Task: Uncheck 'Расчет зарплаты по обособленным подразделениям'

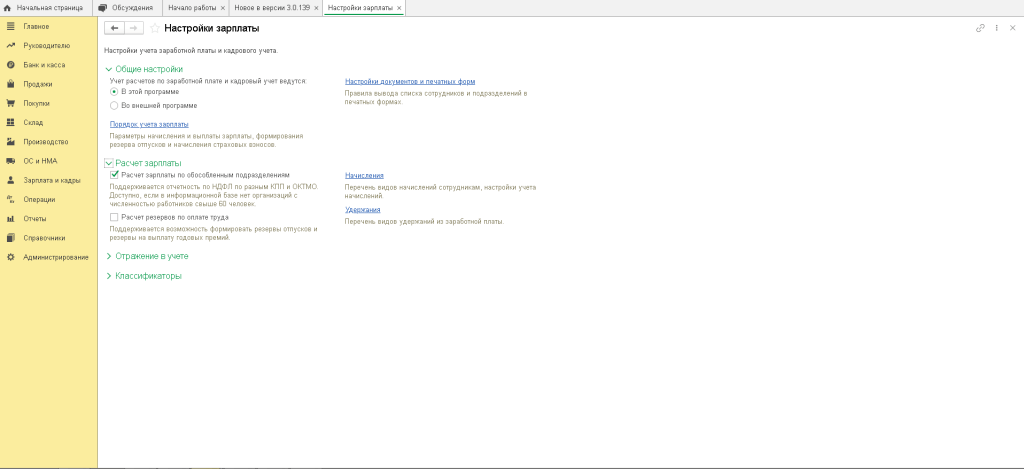Action: point(114,175)
